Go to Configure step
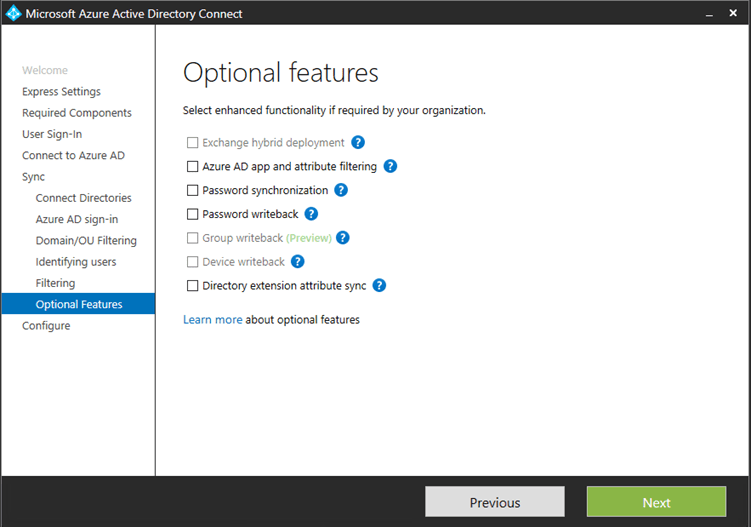The image size is (751, 527). 46,326
